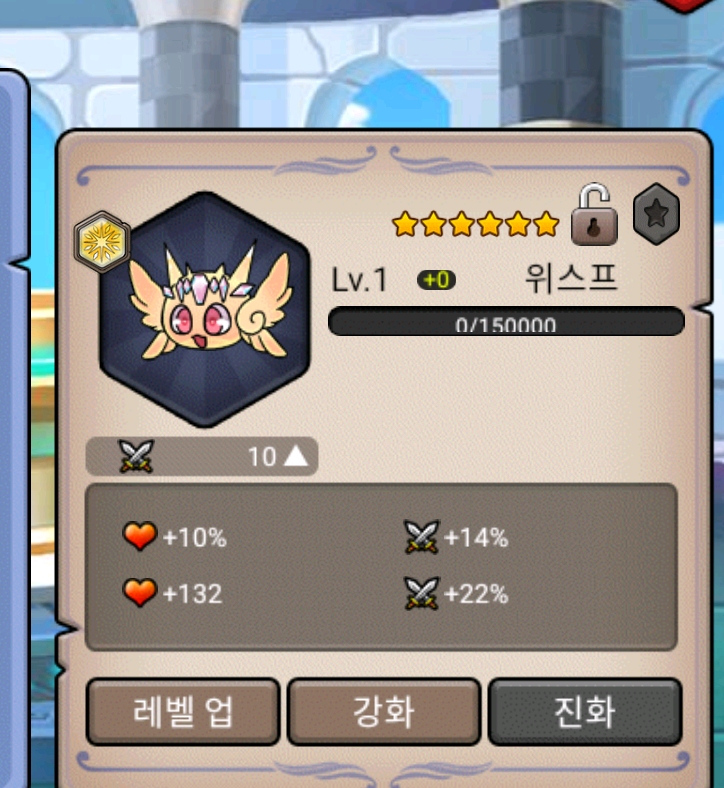The image size is (724, 788).
Task: Tap the swords icon beside +14%
Action: tap(422, 537)
